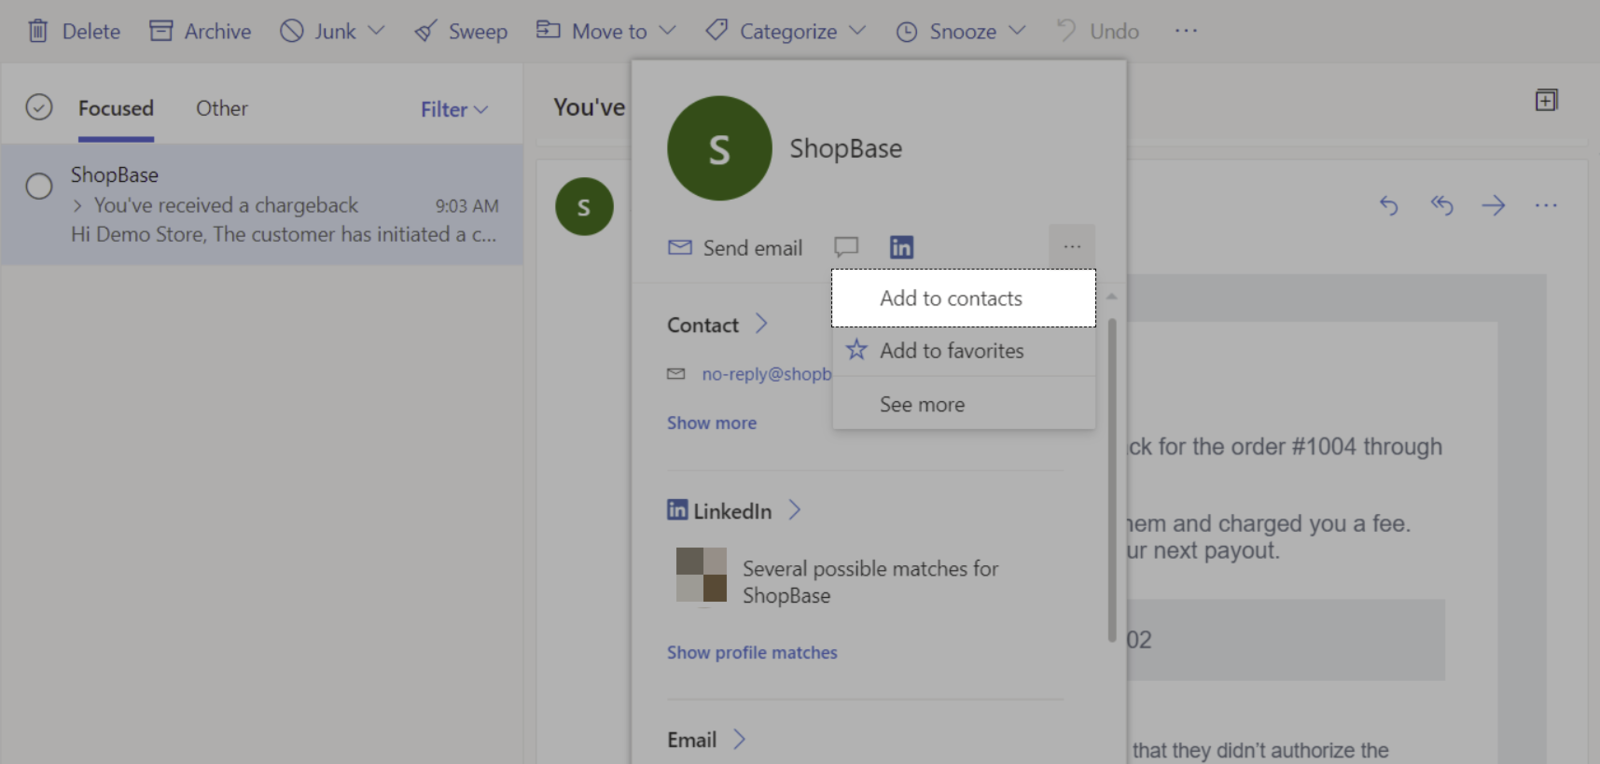Expand the chargeback conversation chevron
1600x764 pixels.
point(77,206)
